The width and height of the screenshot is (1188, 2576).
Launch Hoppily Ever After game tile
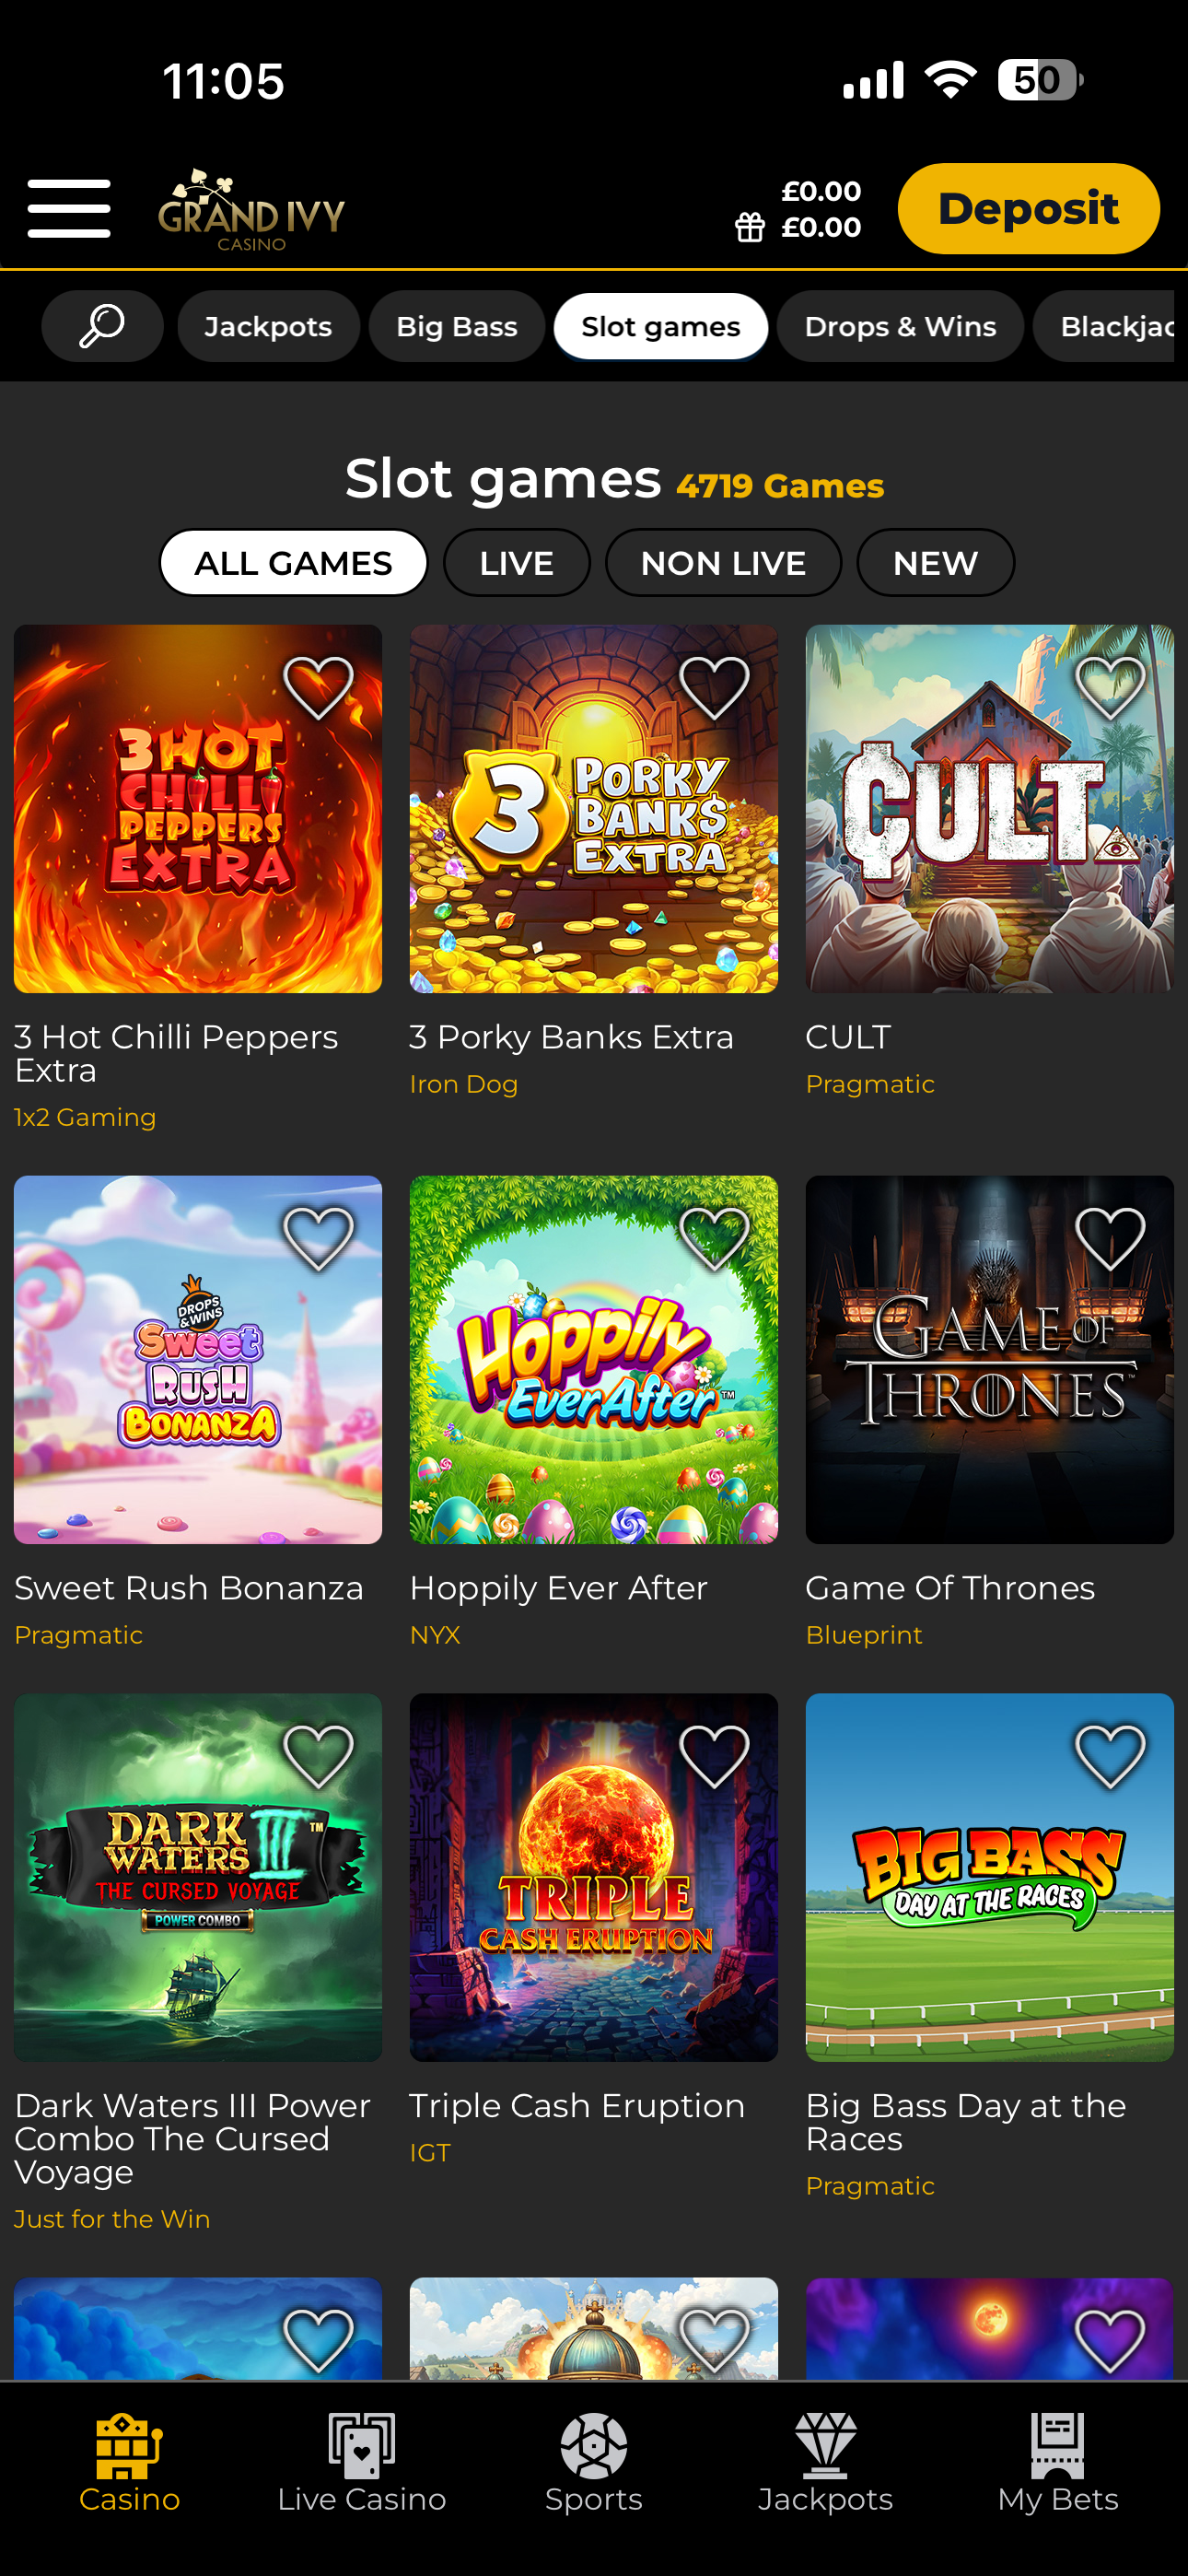click(594, 1360)
